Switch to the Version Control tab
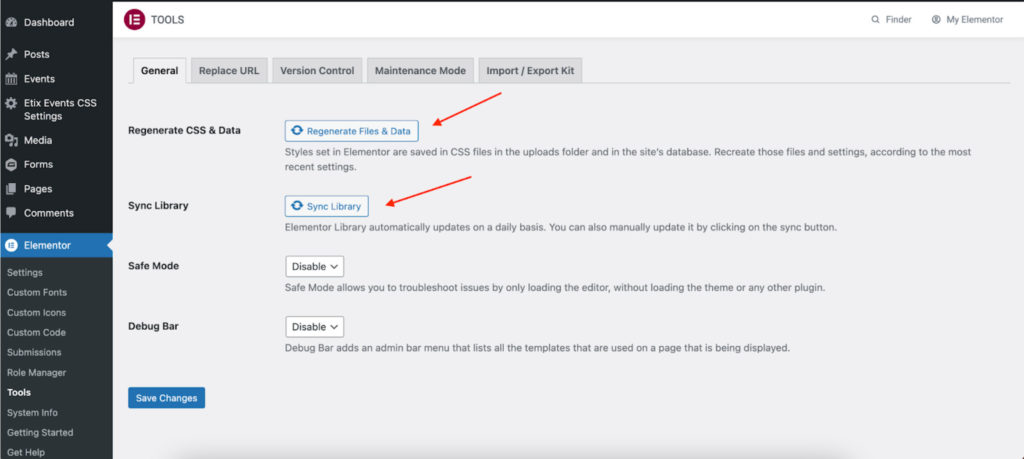This screenshot has width=1024, height=459. [317, 71]
